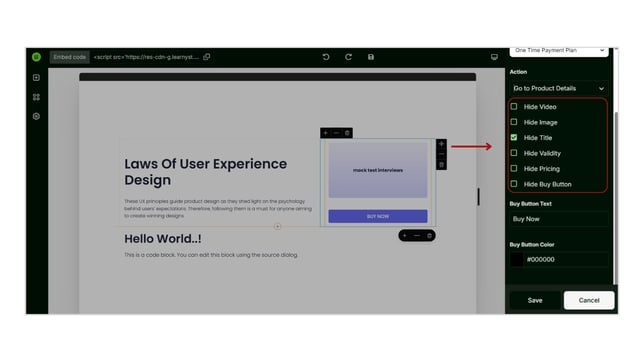Viewport: 644px width, 362px height.
Task: Click the BUY NOW button in preview
Action: coord(378,216)
